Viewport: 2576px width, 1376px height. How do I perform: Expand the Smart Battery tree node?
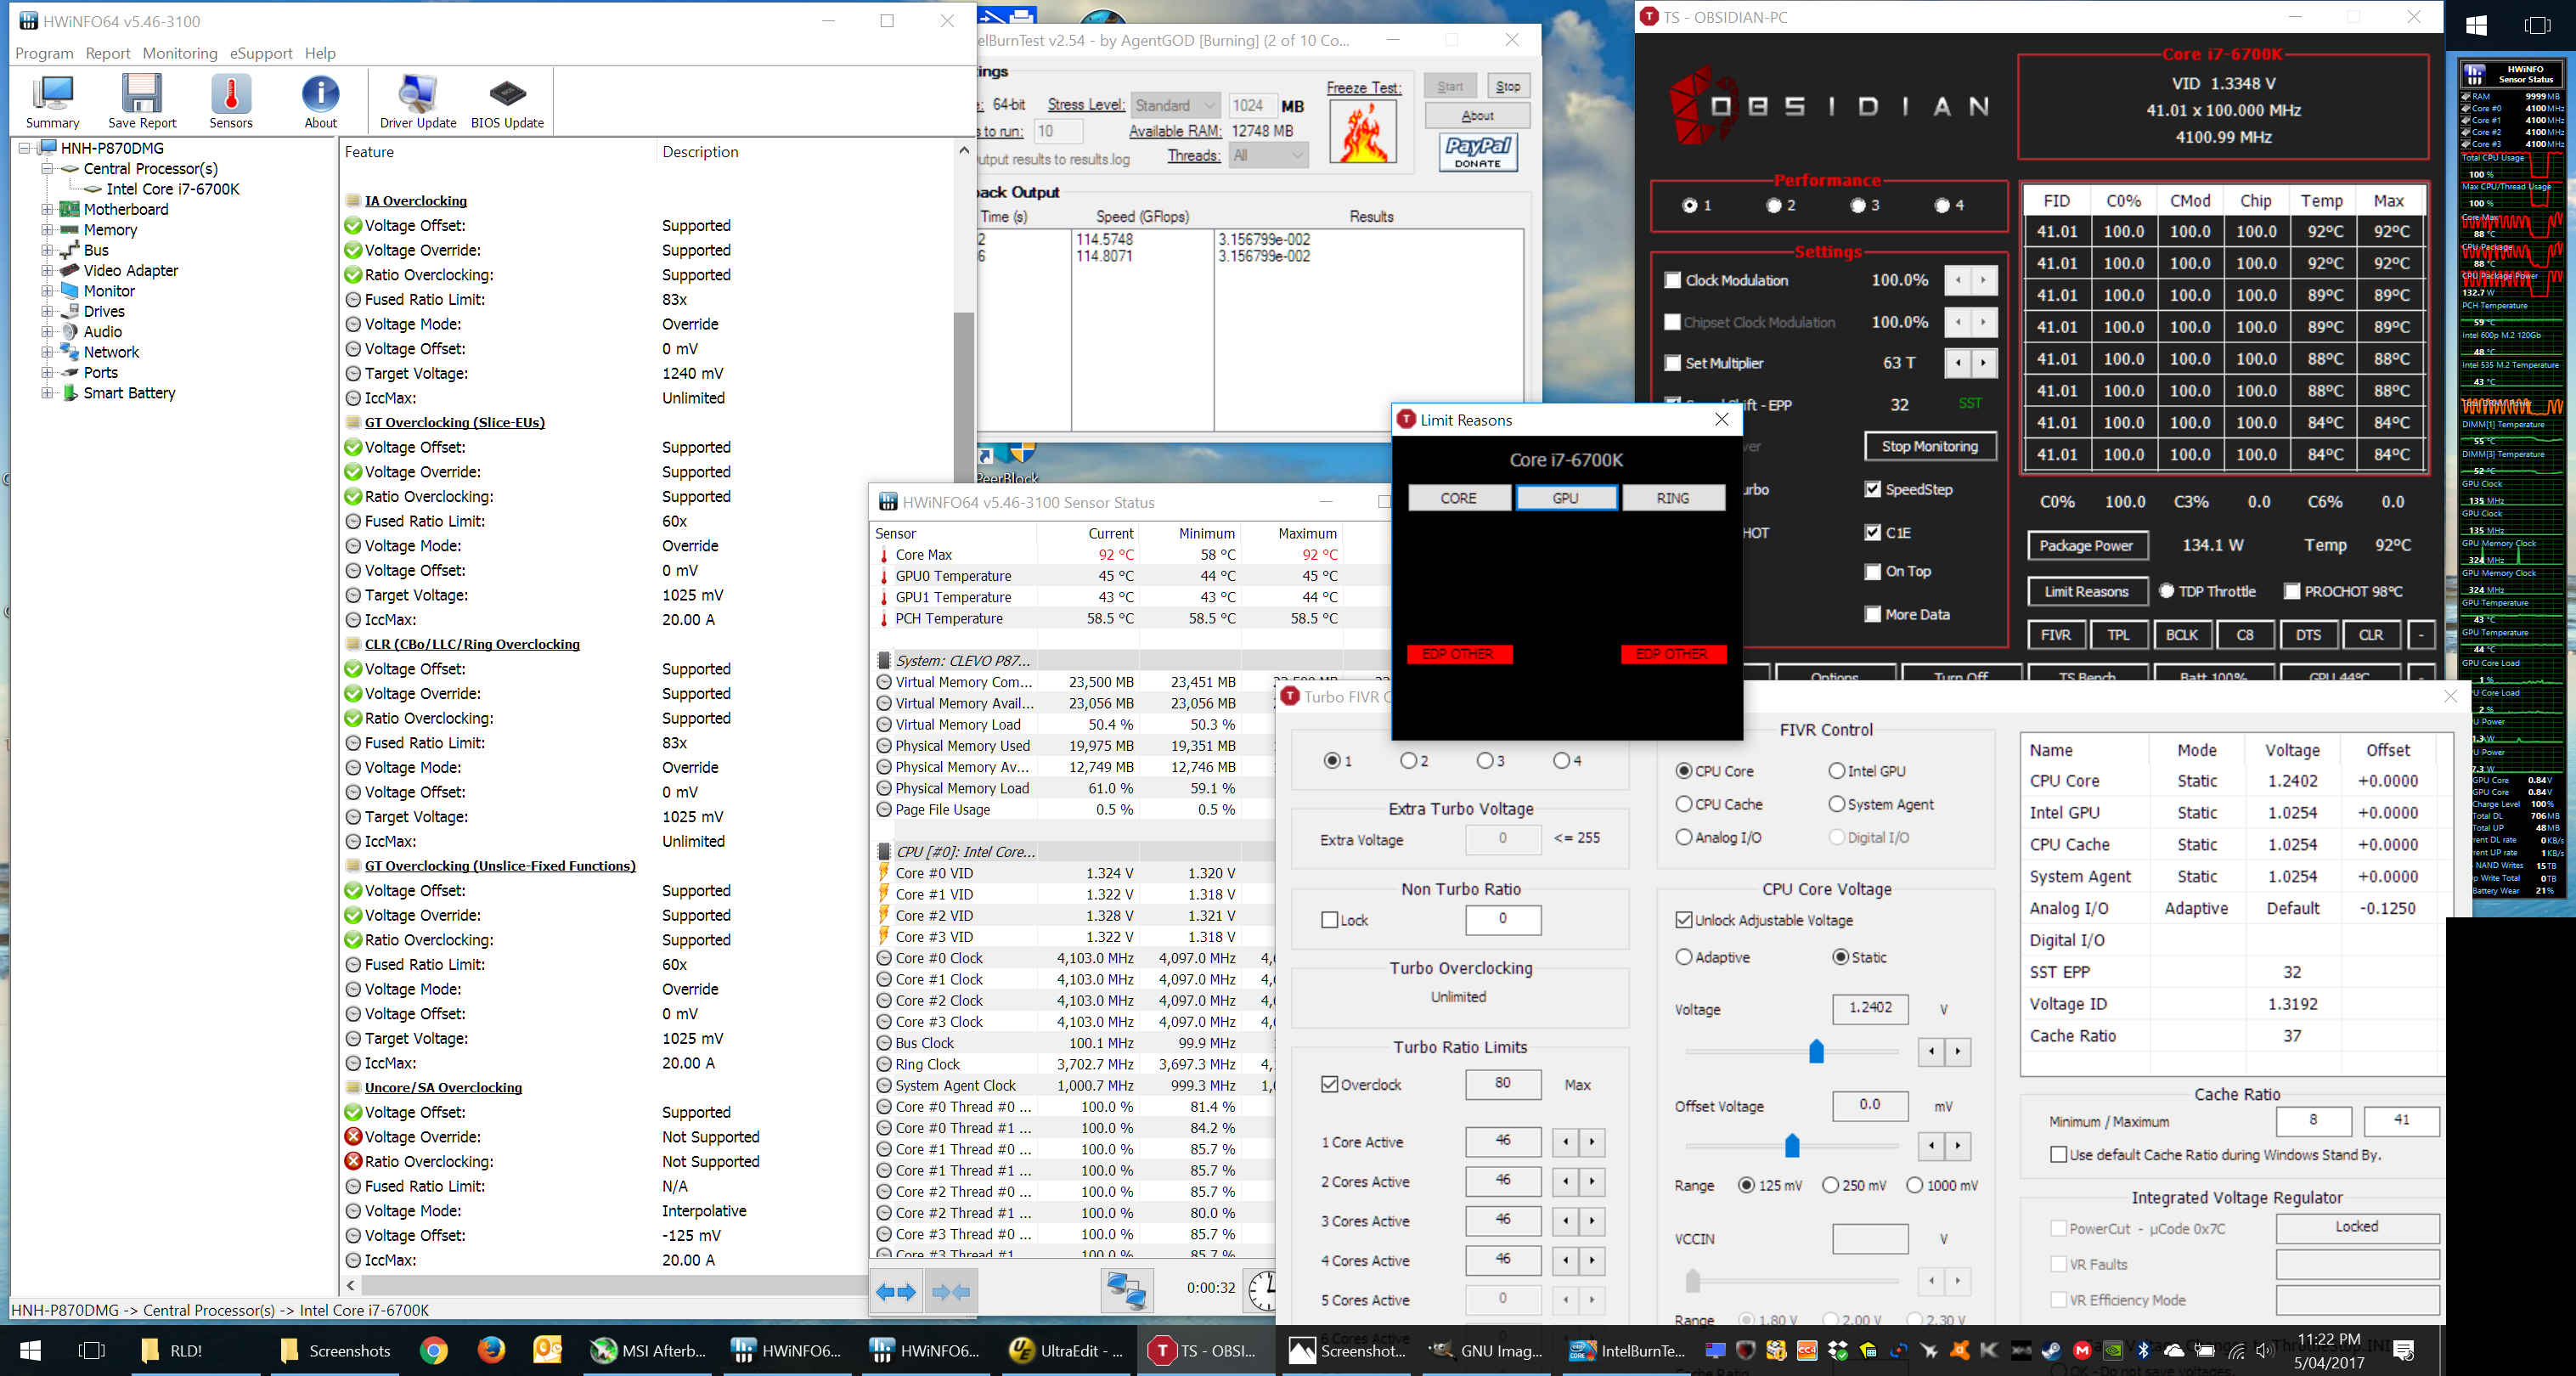click(x=47, y=393)
